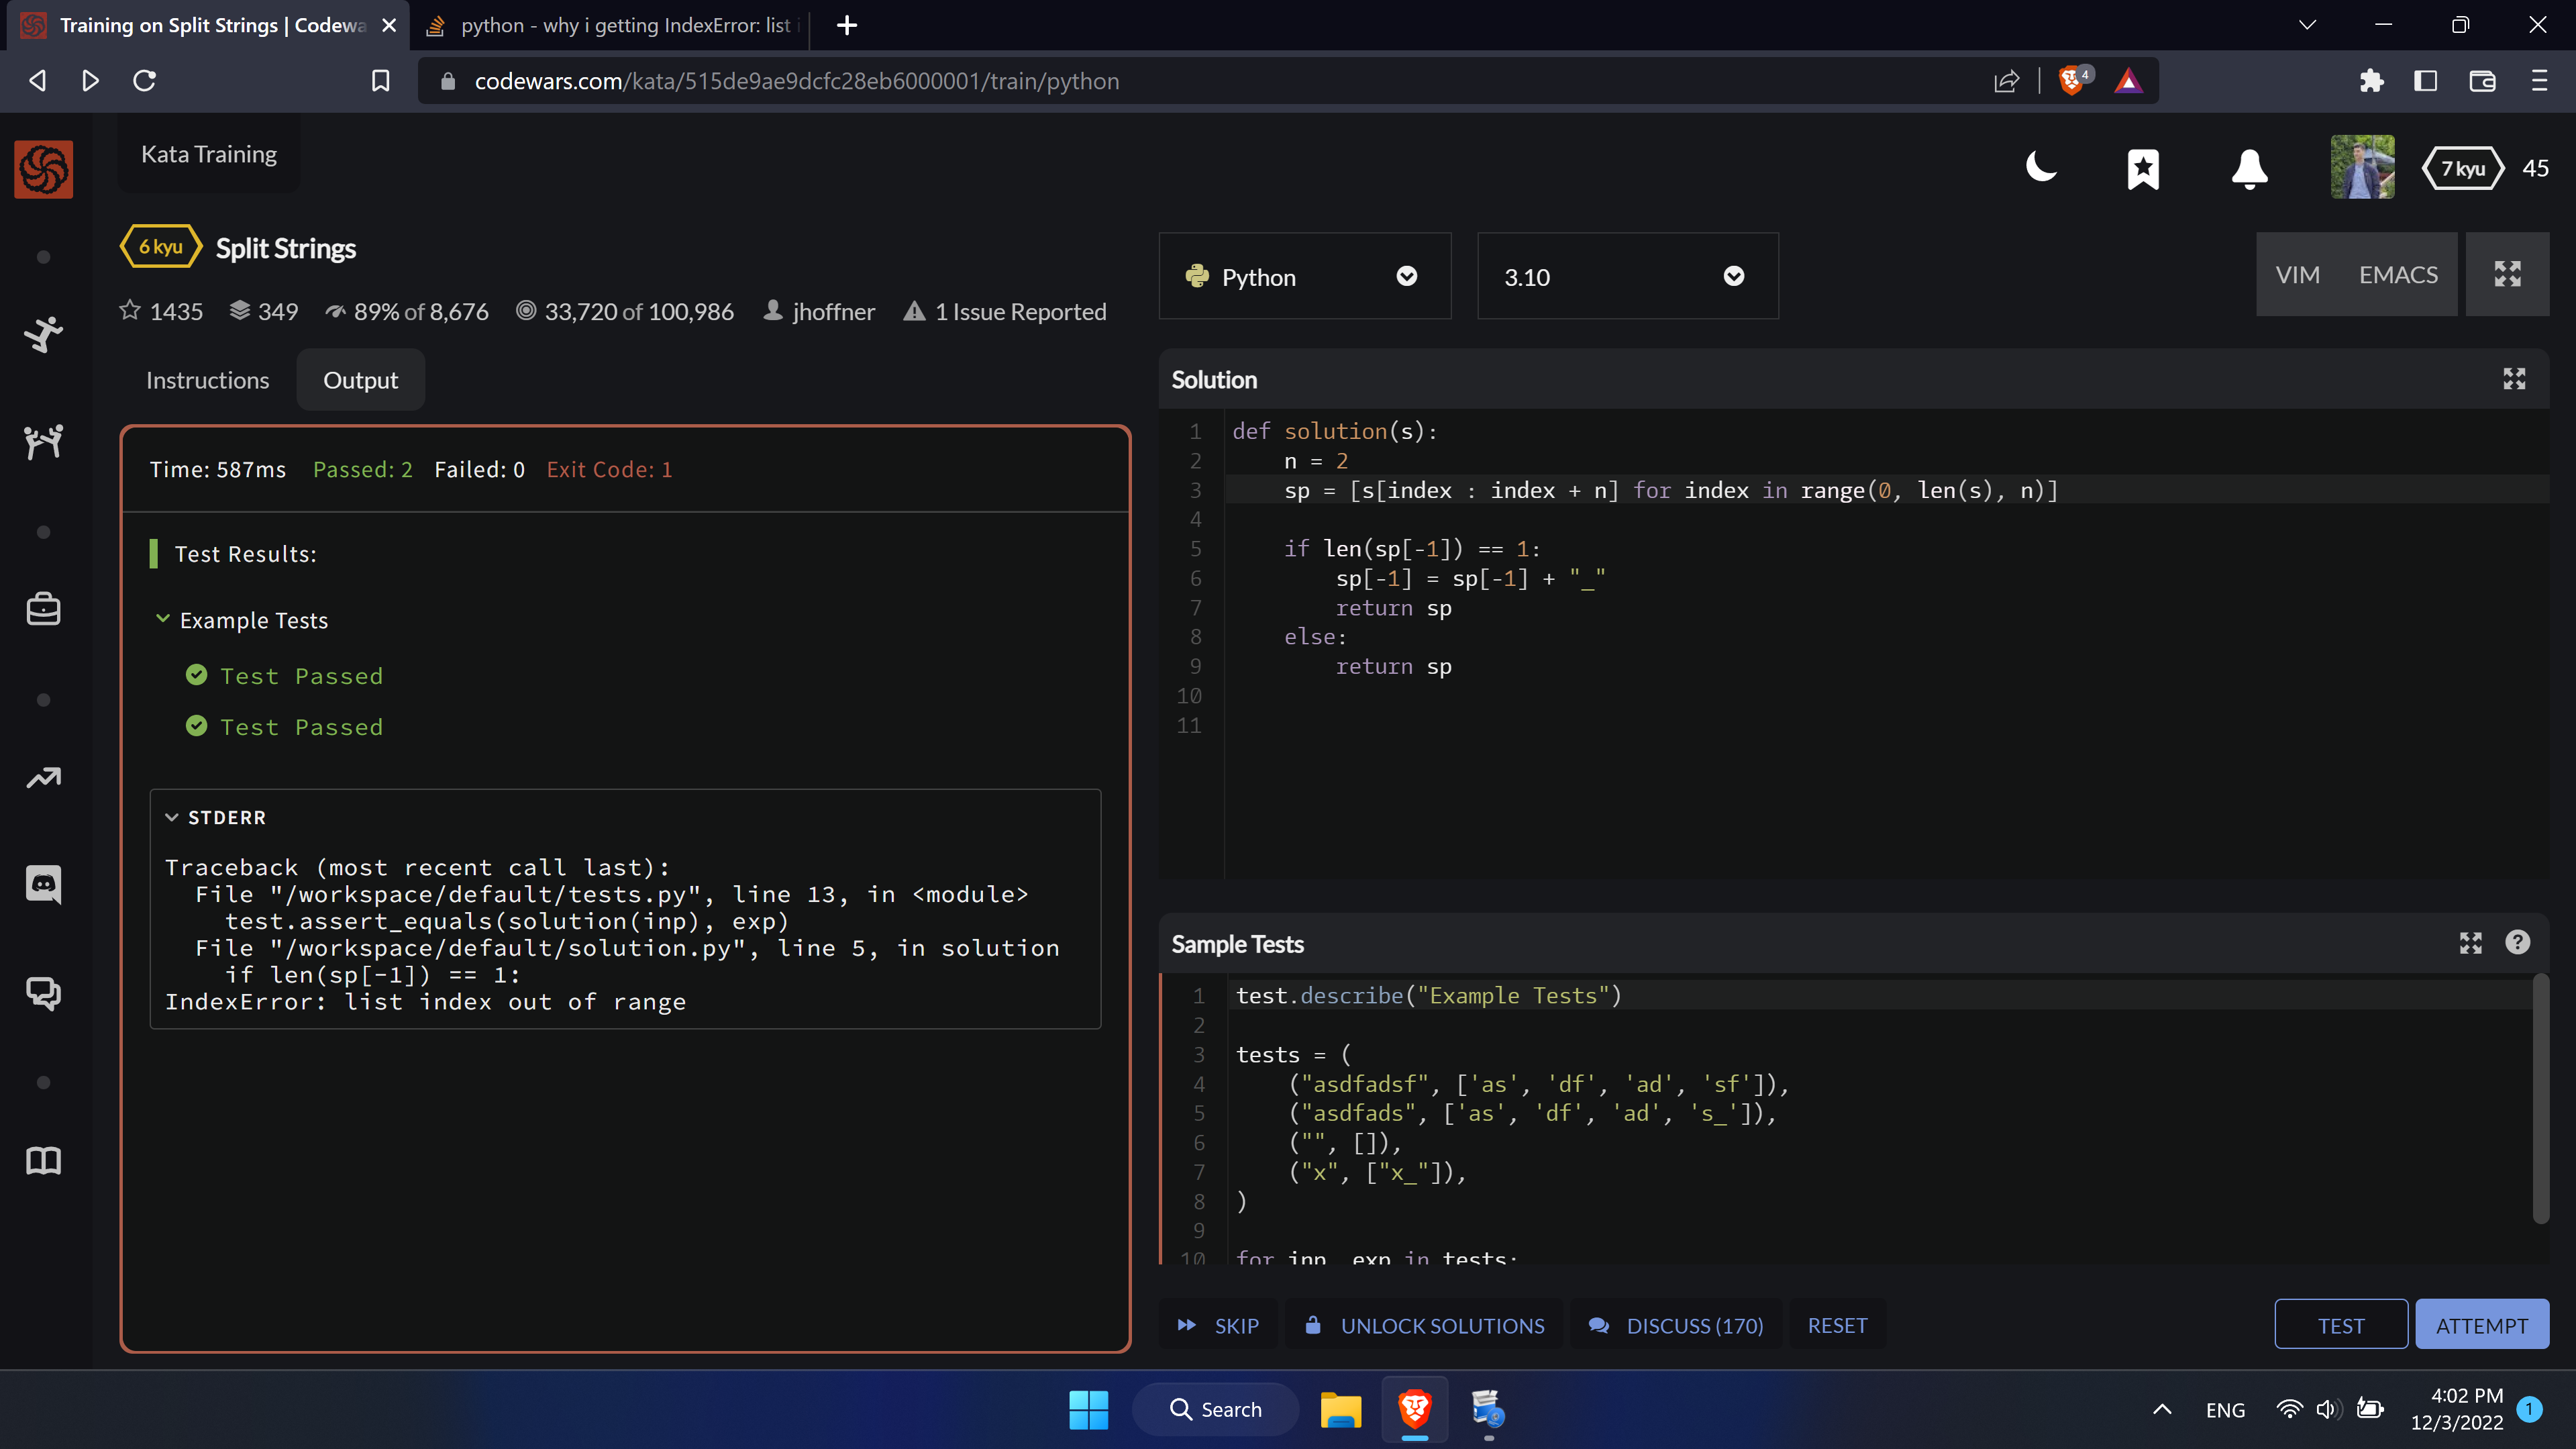Open the user profile avatar

coord(2362,167)
